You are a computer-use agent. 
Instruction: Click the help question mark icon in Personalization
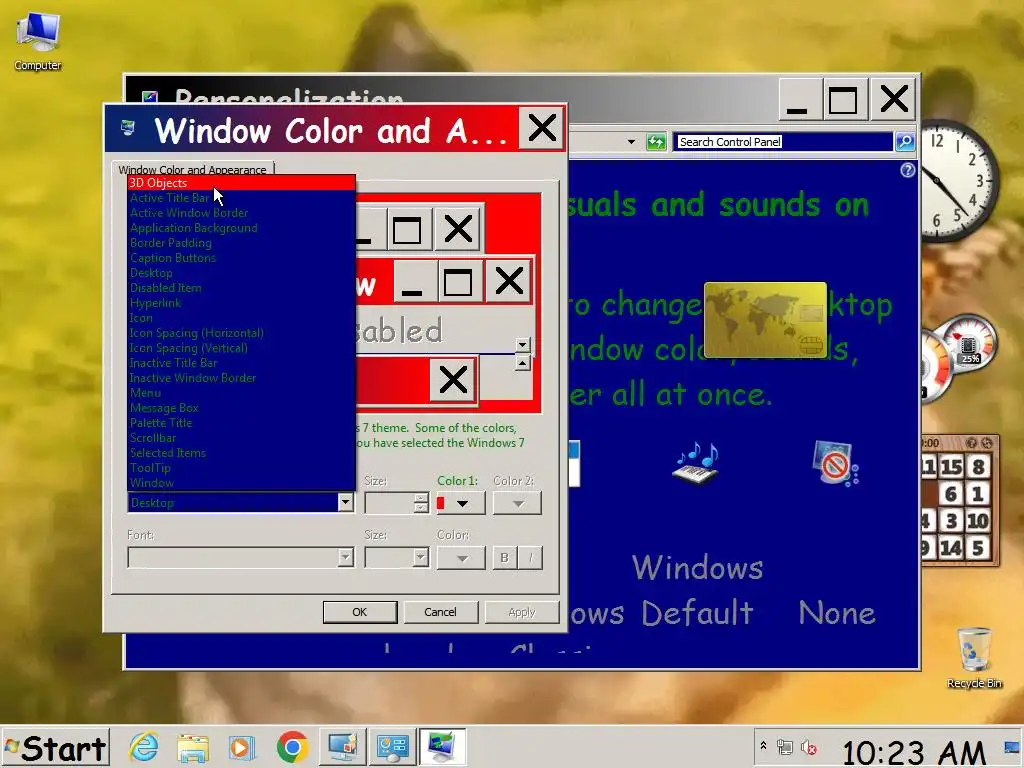(x=908, y=170)
